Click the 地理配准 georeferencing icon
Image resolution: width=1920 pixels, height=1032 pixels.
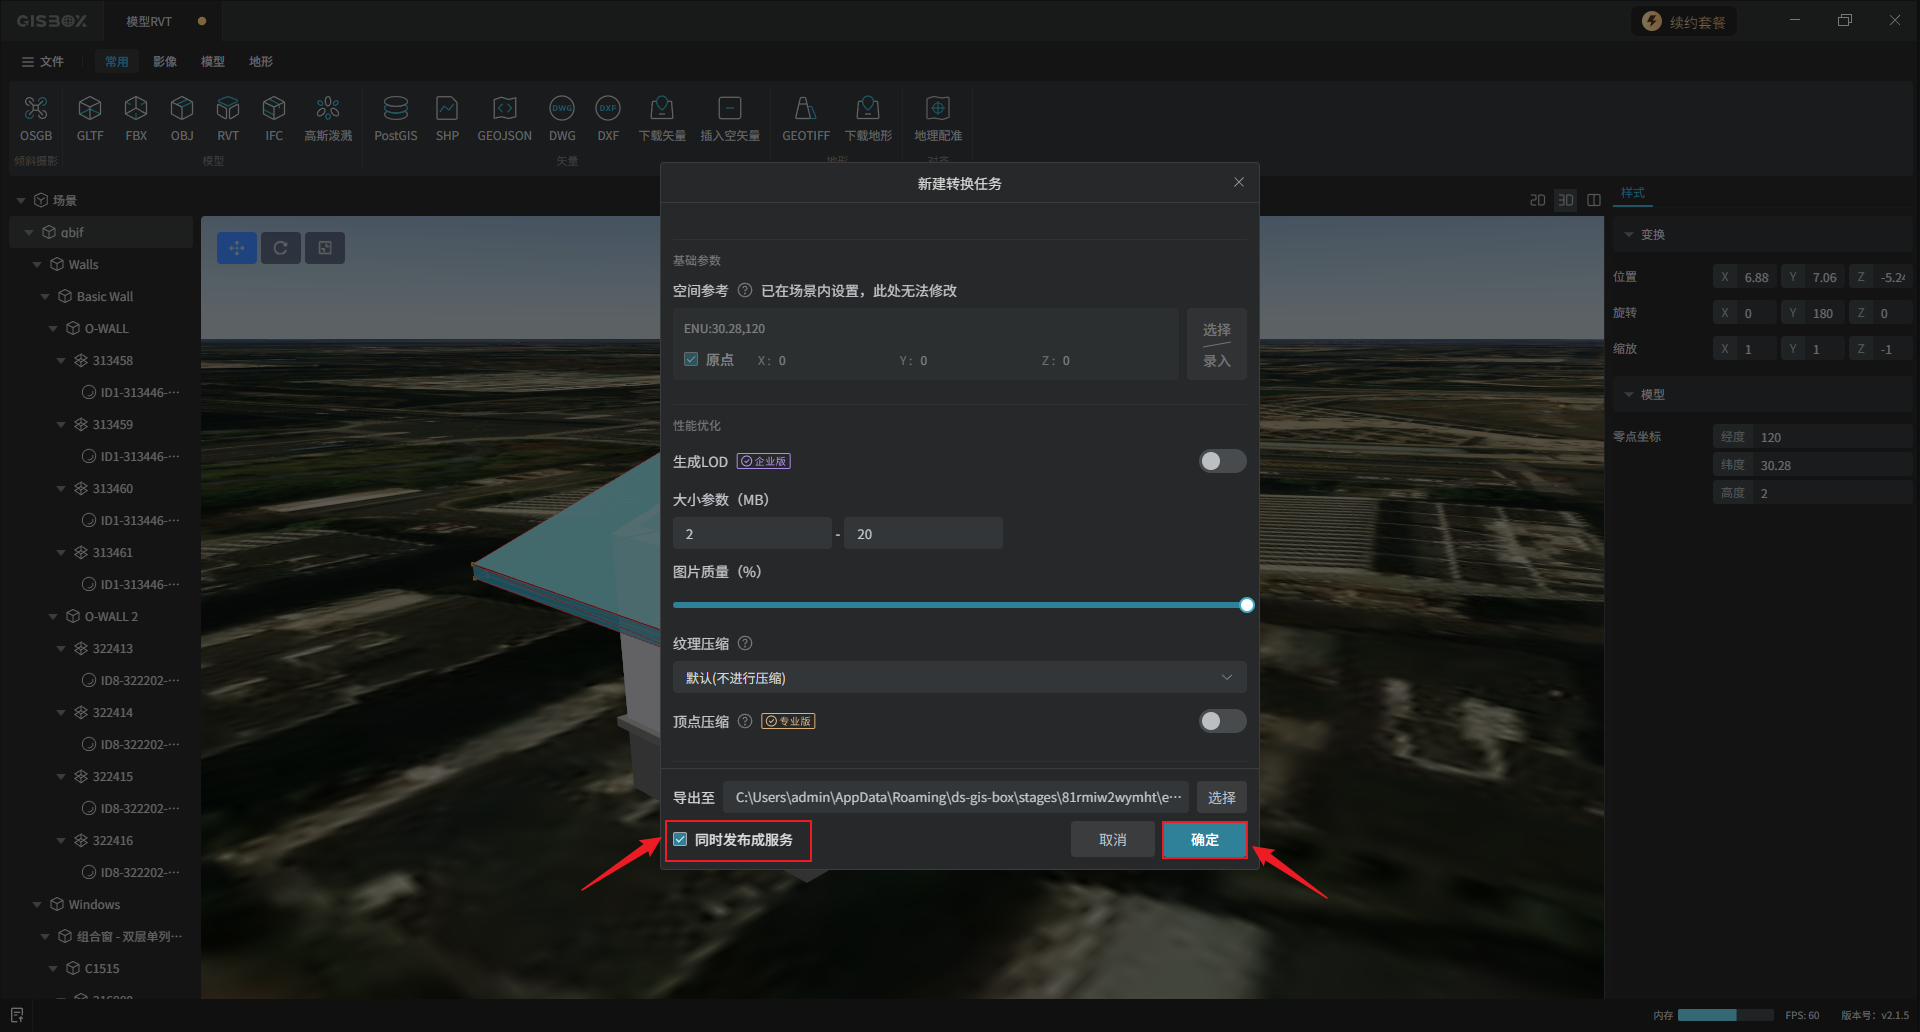pyautogui.click(x=937, y=109)
